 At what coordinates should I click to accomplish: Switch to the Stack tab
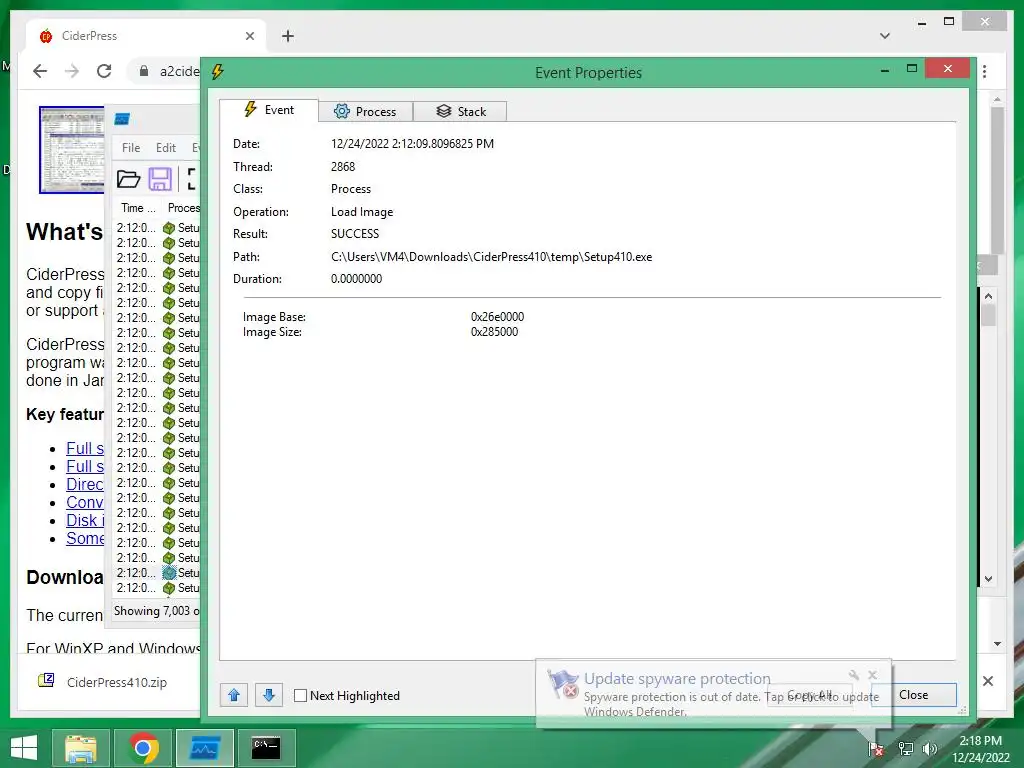coord(460,112)
